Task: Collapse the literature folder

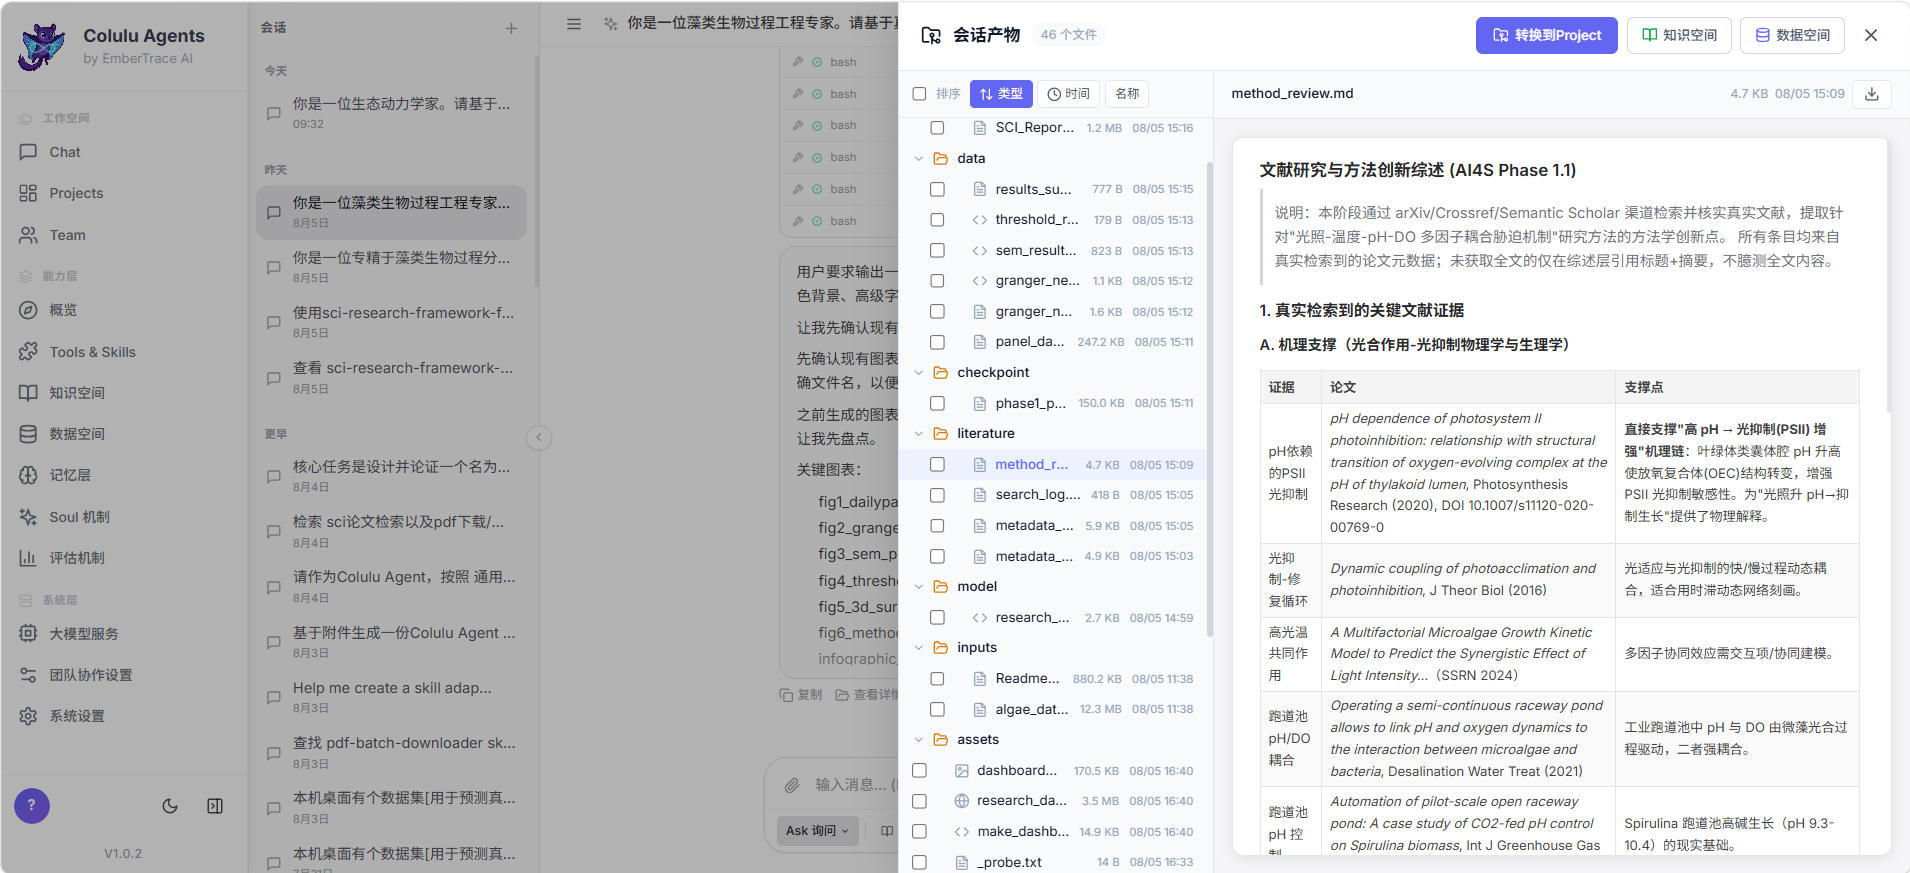Action: pos(919,433)
